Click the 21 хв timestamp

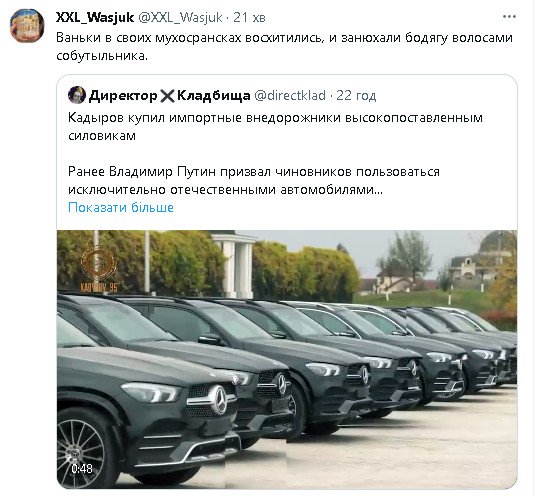click(x=249, y=17)
